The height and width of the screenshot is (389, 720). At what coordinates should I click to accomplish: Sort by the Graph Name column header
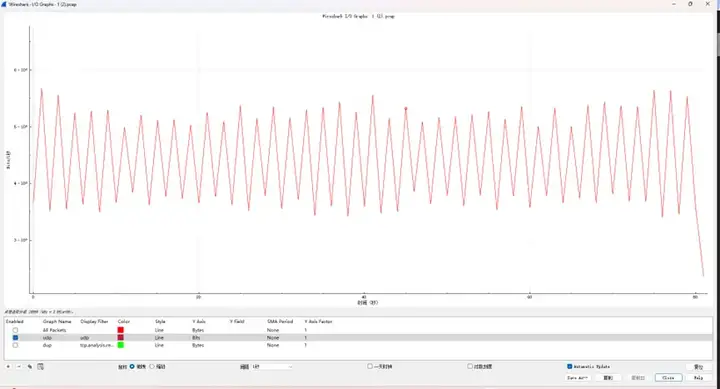(x=57, y=321)
